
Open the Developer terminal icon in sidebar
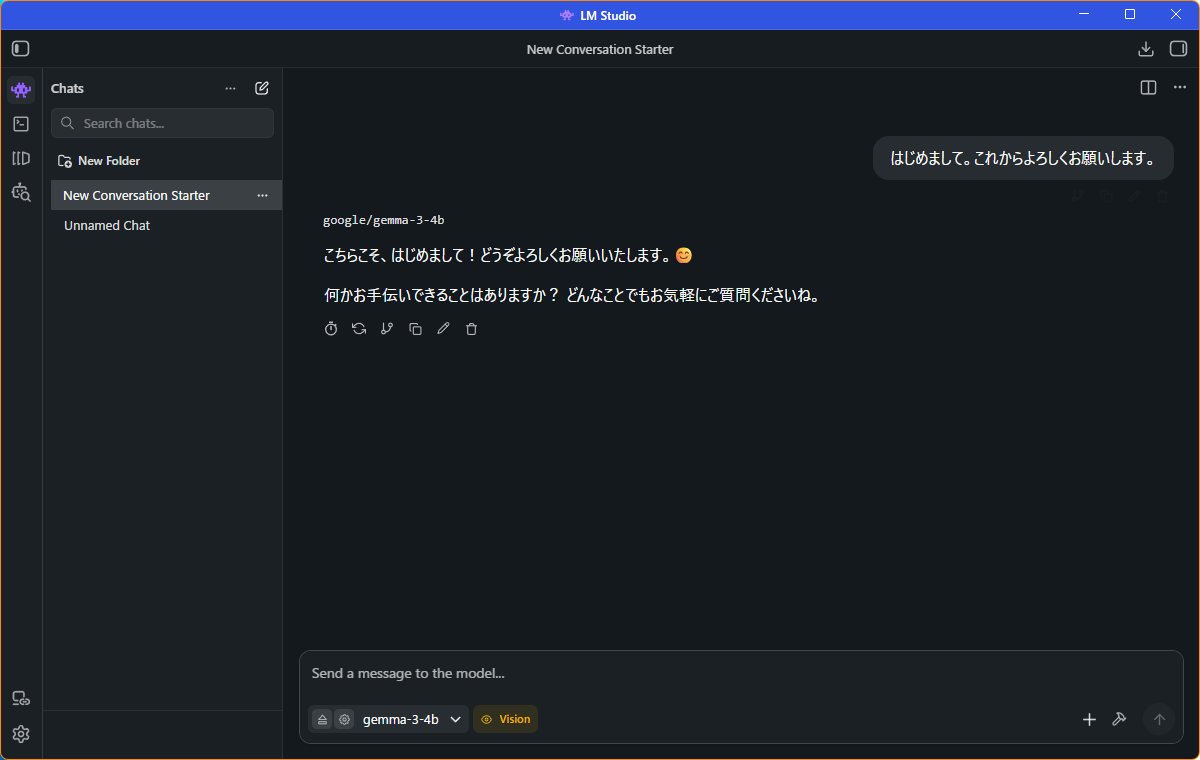click(21, 124)
